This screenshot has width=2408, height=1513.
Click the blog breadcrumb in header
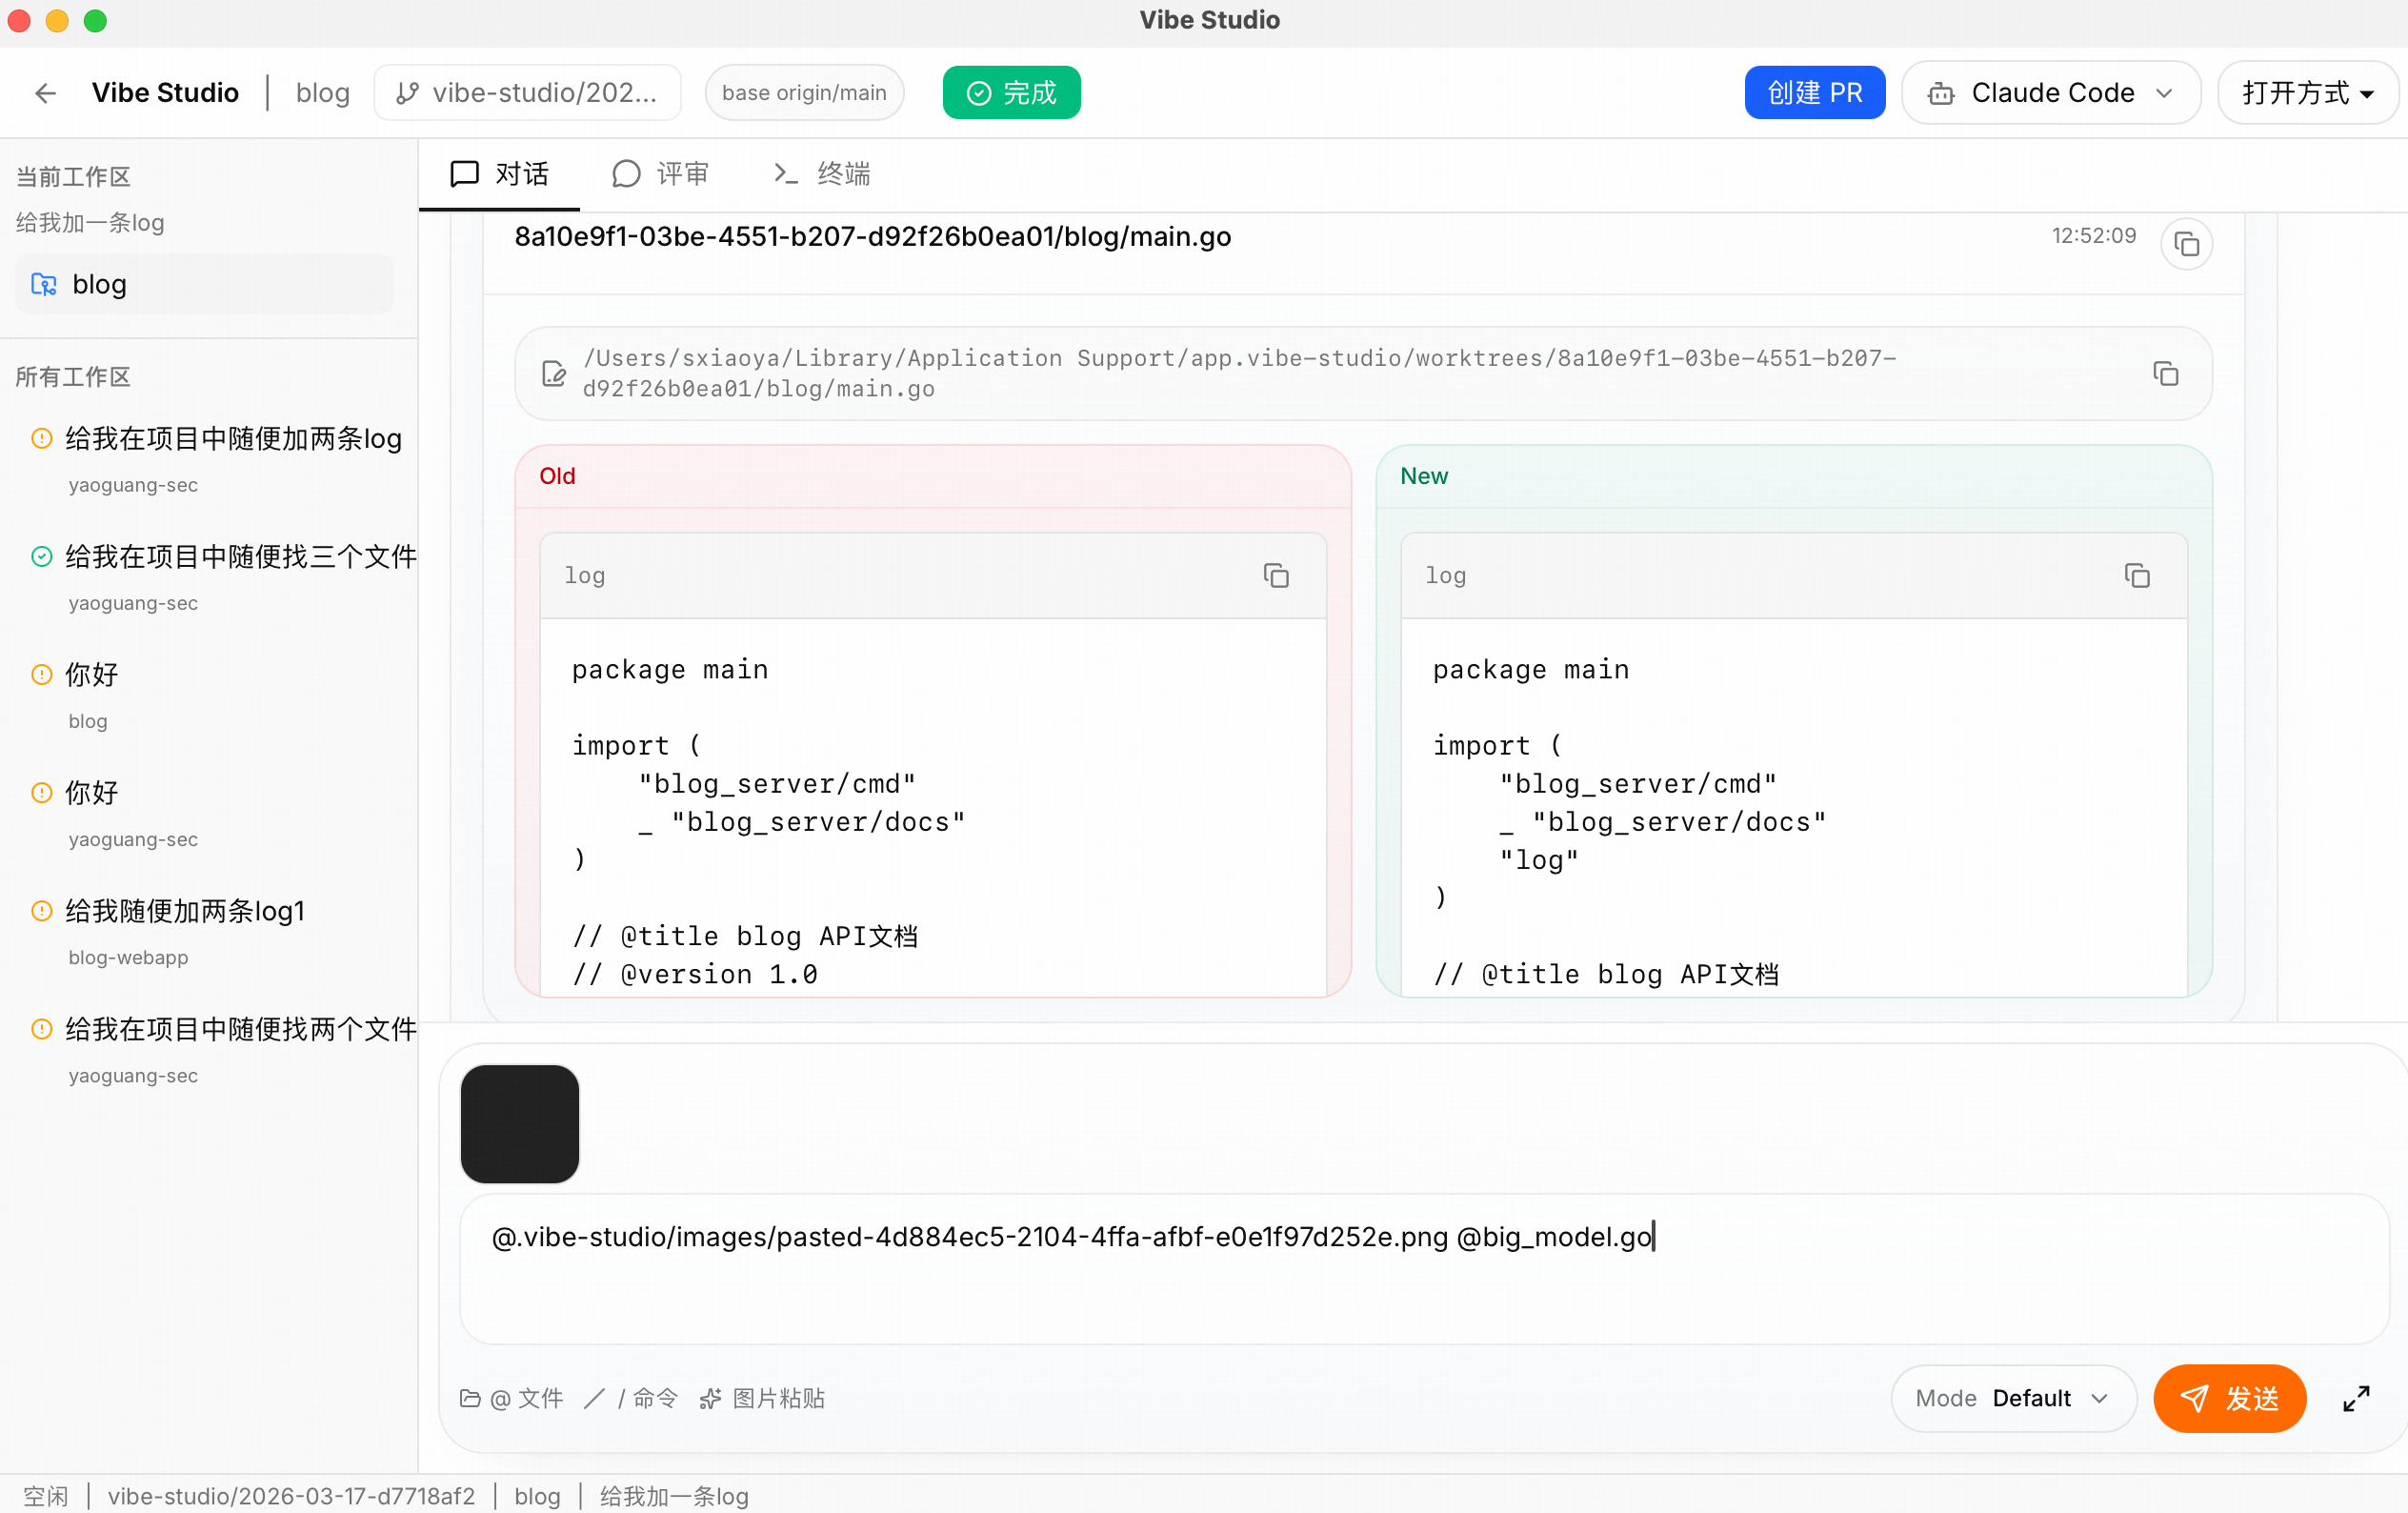[323, 93]
